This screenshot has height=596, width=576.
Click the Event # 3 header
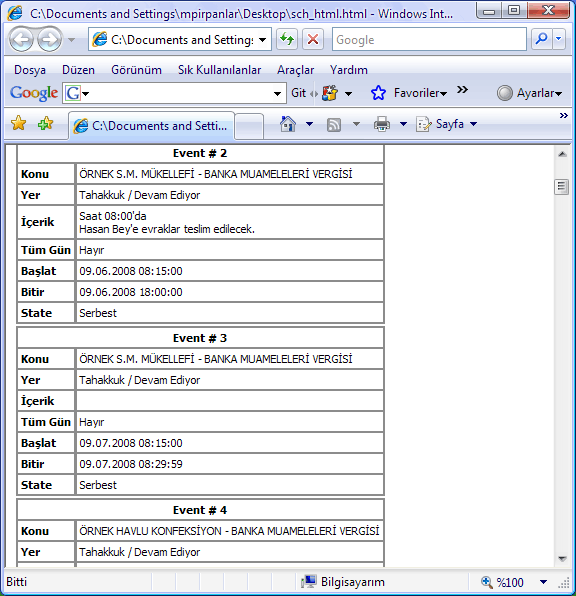200,338
